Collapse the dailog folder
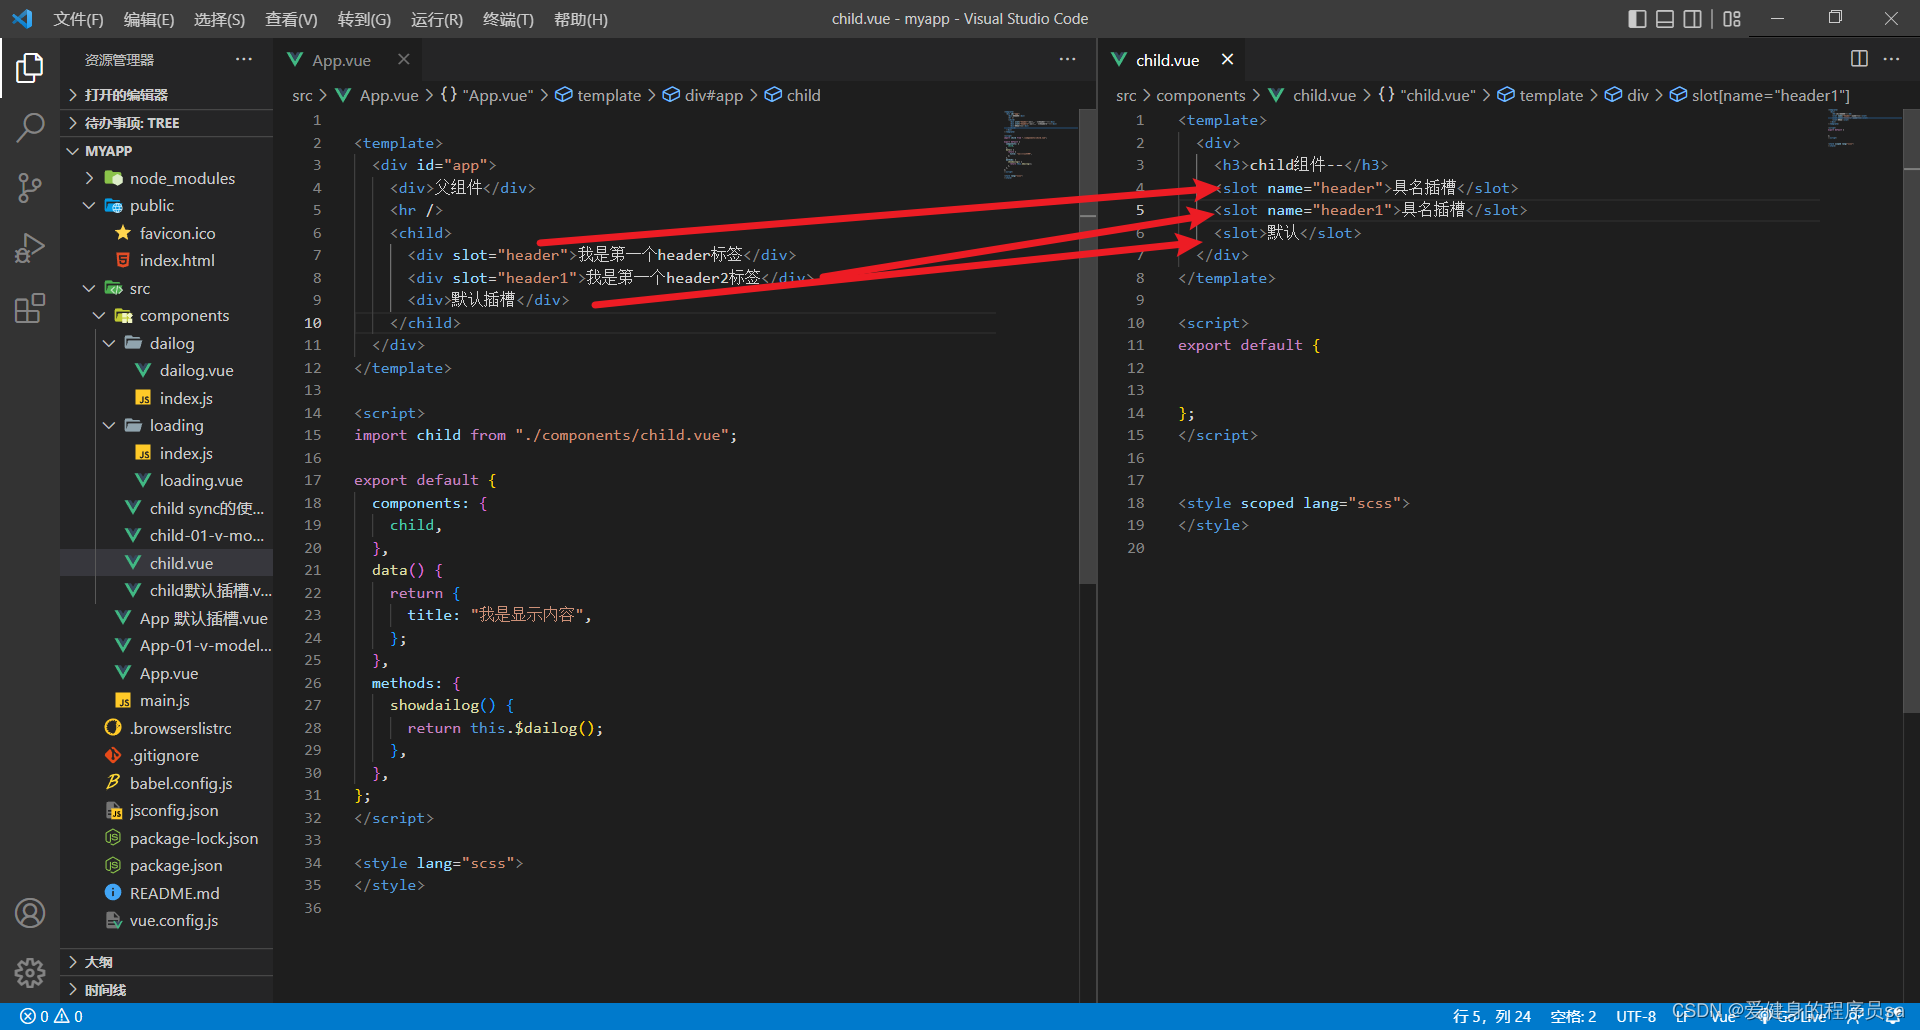Viewport: 1920px width, 1030px height. 167,343
